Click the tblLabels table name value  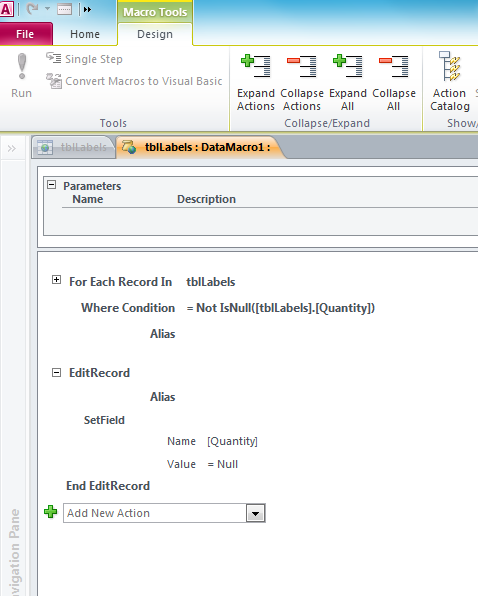pos(211,282)
